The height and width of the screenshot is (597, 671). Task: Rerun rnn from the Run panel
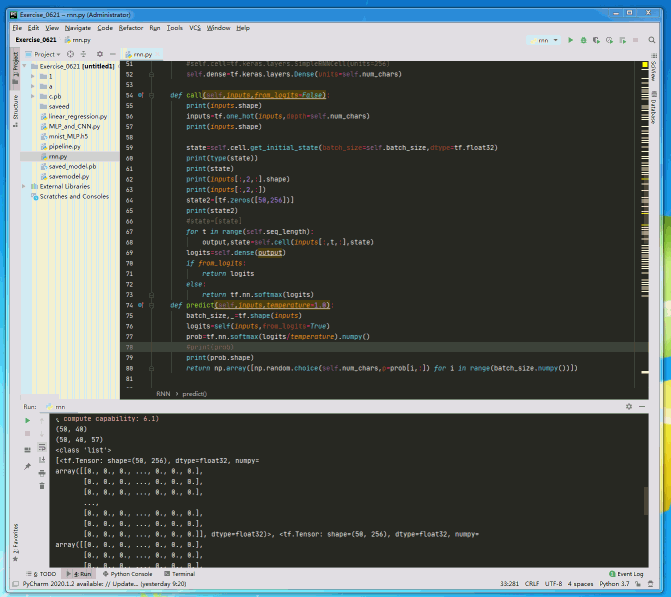pos(27,421)
